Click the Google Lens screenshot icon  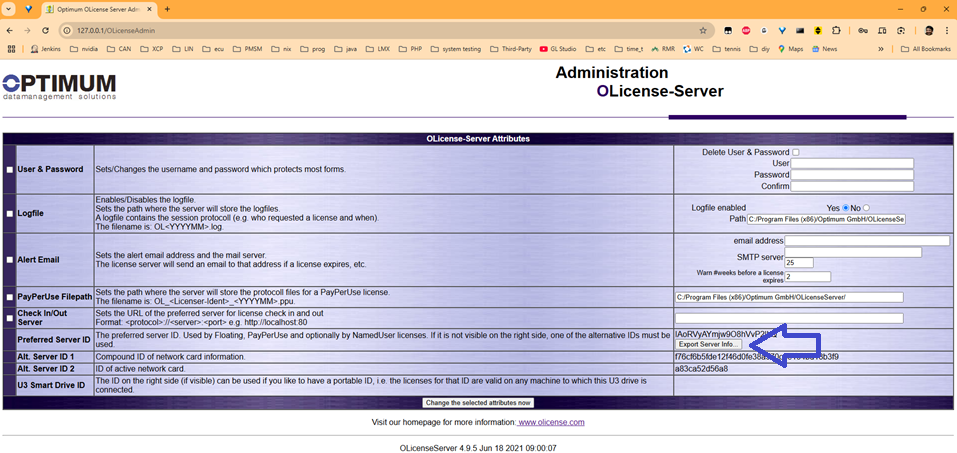coord(901,30)
